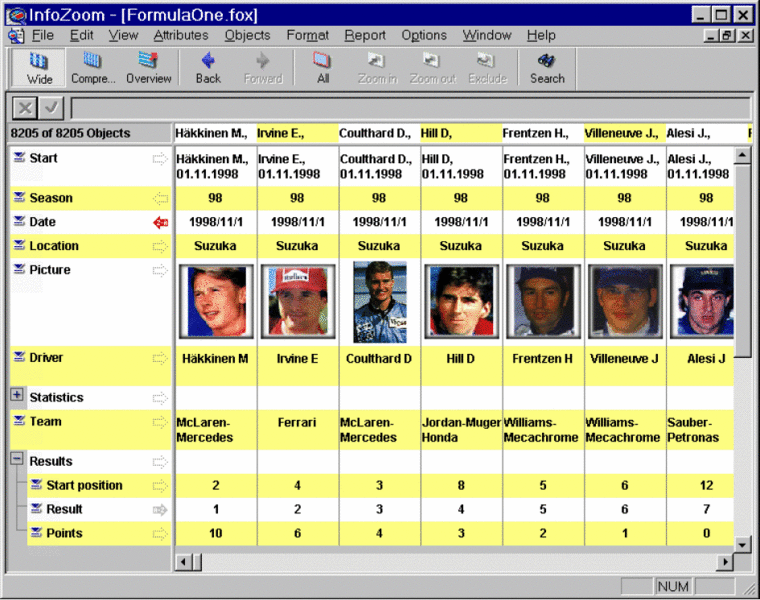Viewport: 760px width, 600px height.
Task: Click the vertical scrollbar up arrow
Action: click(743, 156)
